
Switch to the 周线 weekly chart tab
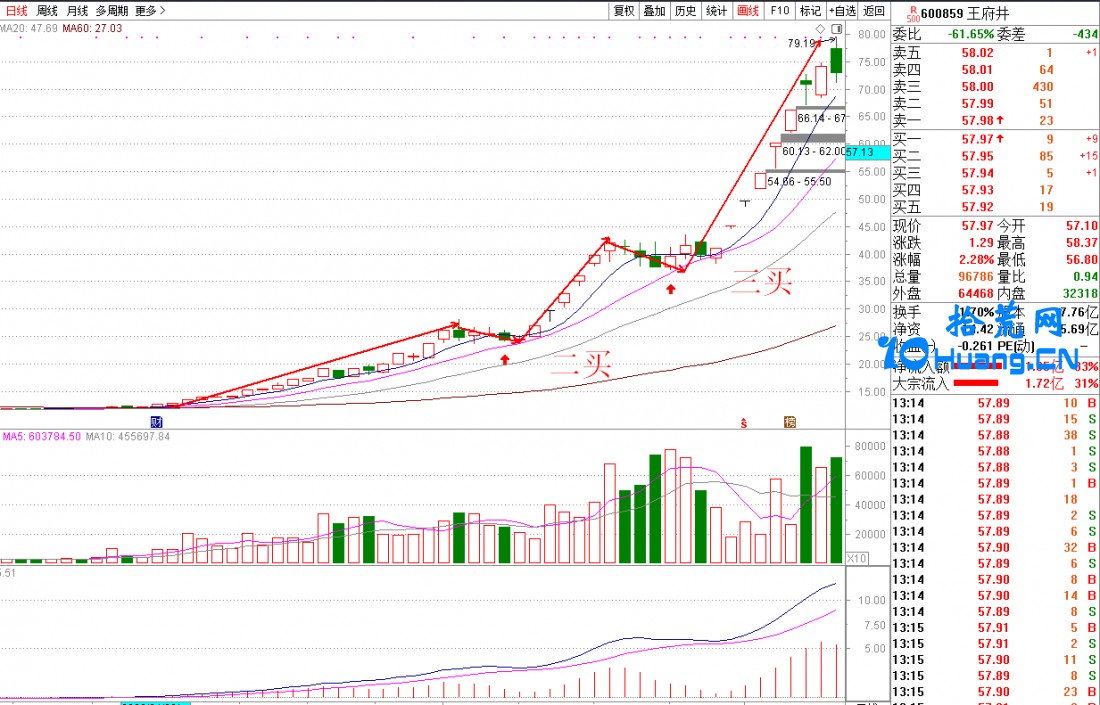47,11
